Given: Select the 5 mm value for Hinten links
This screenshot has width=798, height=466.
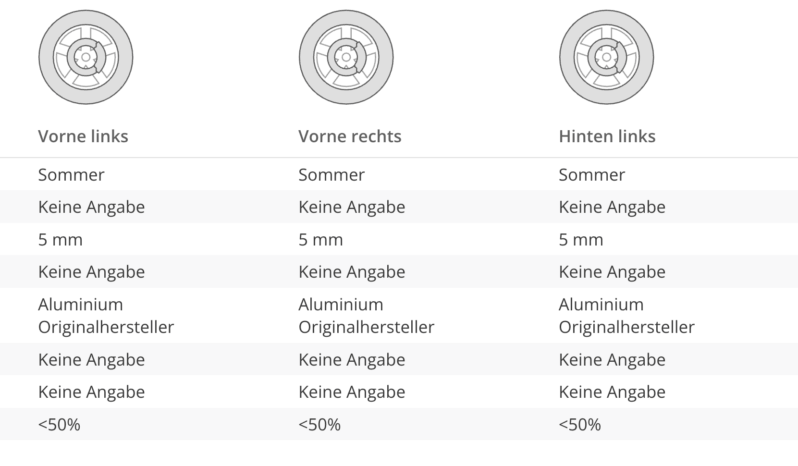Looking at the screenshot, I should 580,240.
